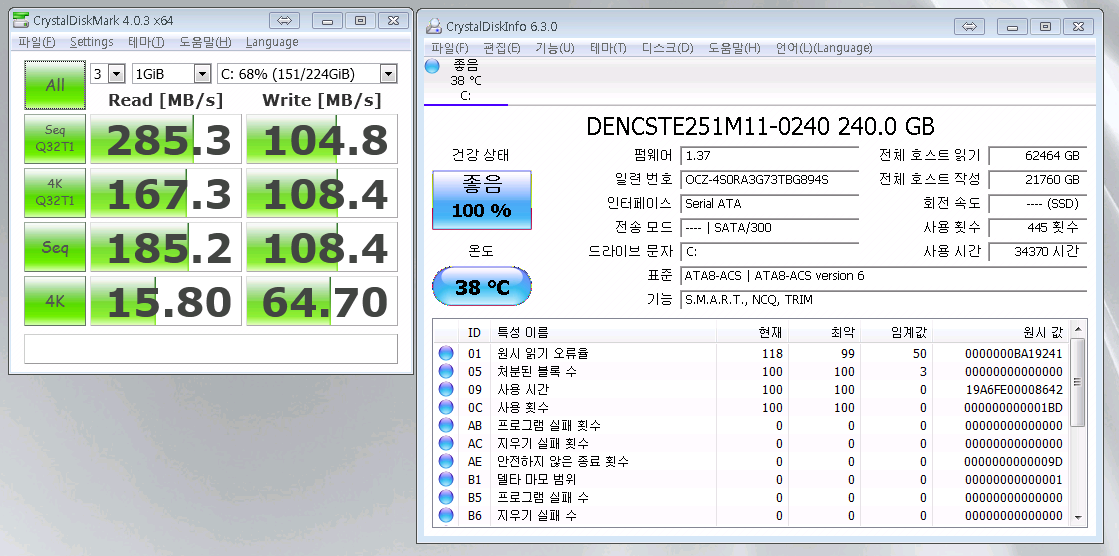The image size is (1119, 556).
Task: Open Language menu in CrystalDiskMark
Action: click(x=272, y=42)
